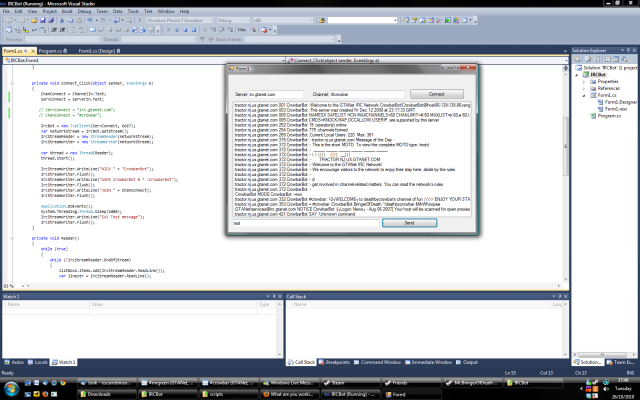Switch to the Command Window tab
Viewport: 640px width, 400px height.
pyautogui.click(x=377, y=362)
